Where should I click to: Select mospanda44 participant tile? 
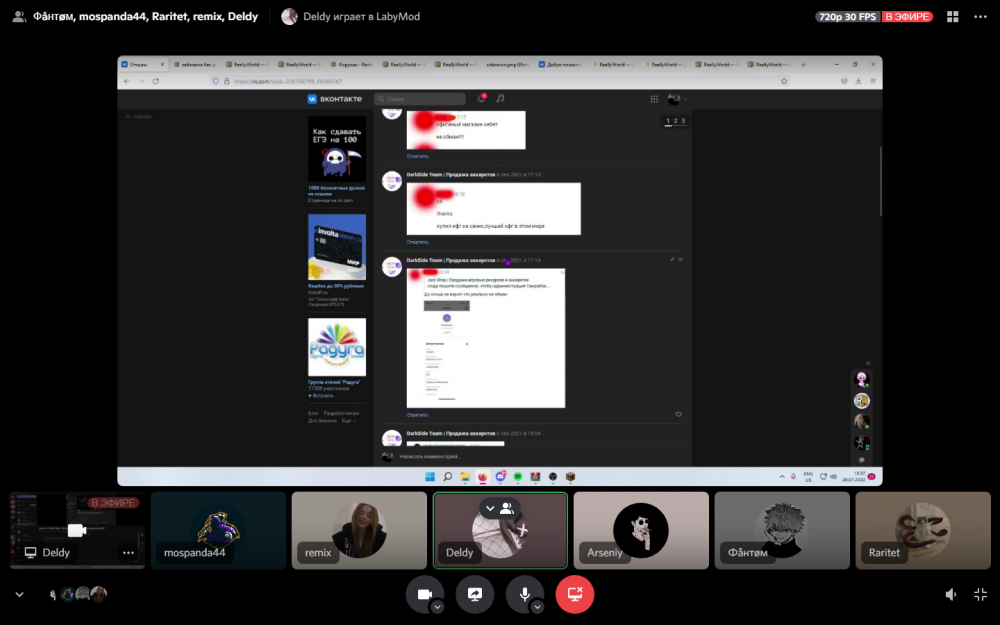point(218,530)
